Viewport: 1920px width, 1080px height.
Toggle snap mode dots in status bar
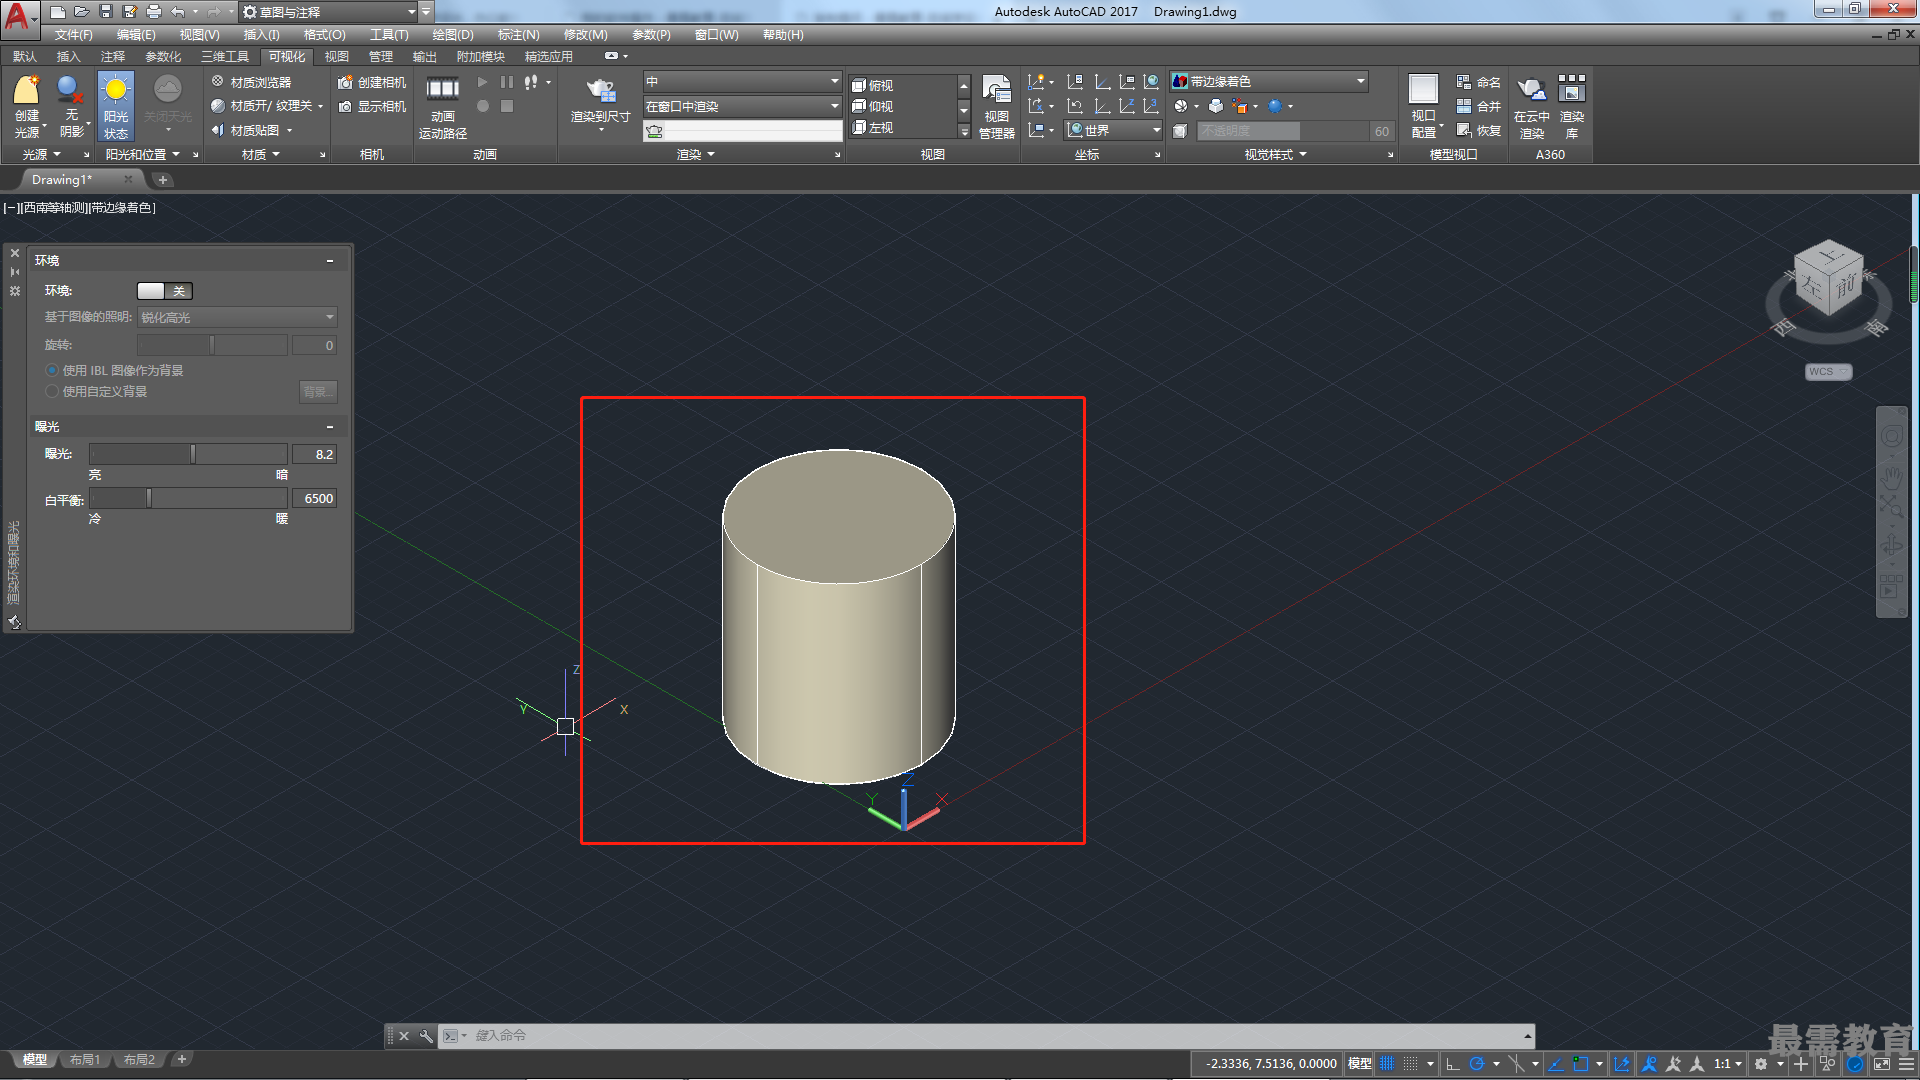tap(1410, 1064)
